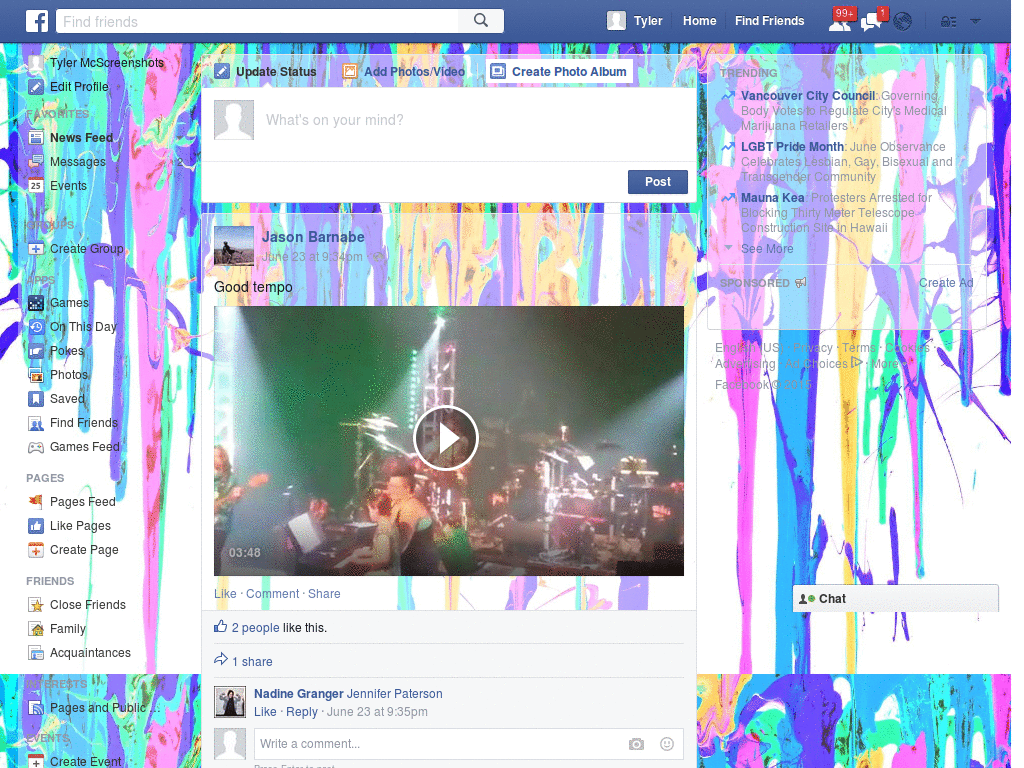
Task: View the 2 people who like this
Action: [255, 628]
